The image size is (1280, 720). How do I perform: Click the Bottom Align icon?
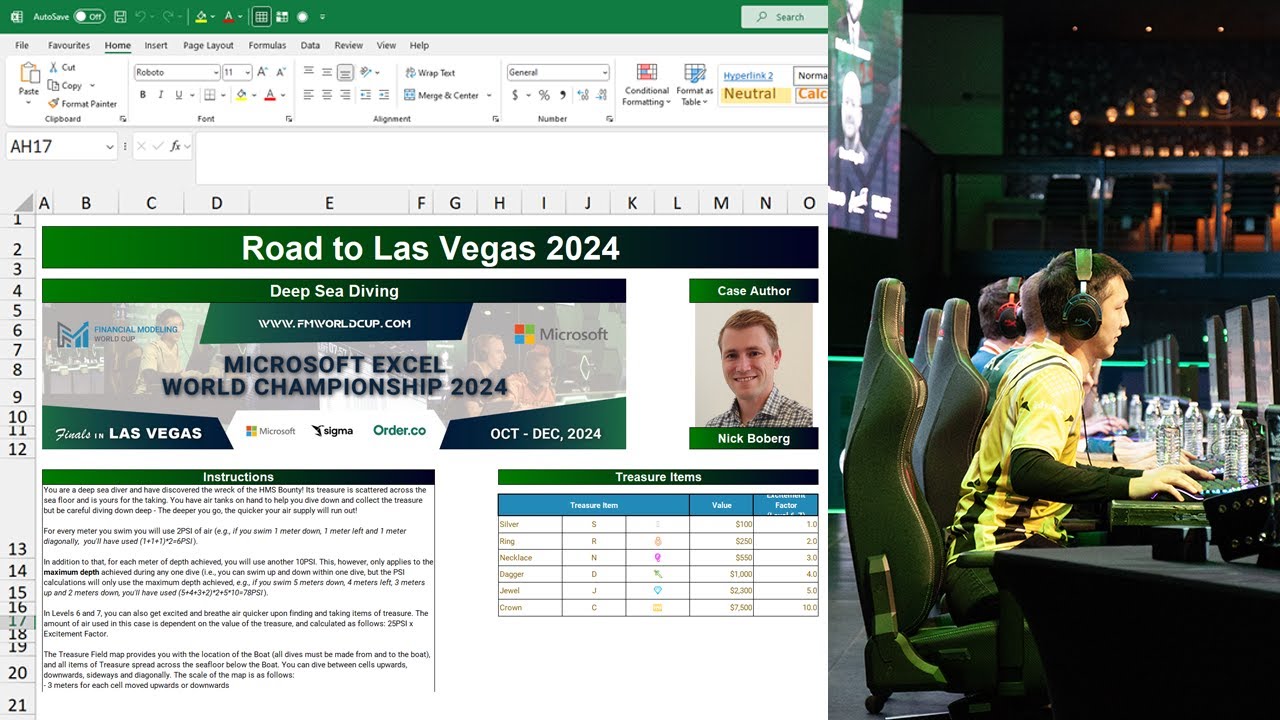pos(345,72)
